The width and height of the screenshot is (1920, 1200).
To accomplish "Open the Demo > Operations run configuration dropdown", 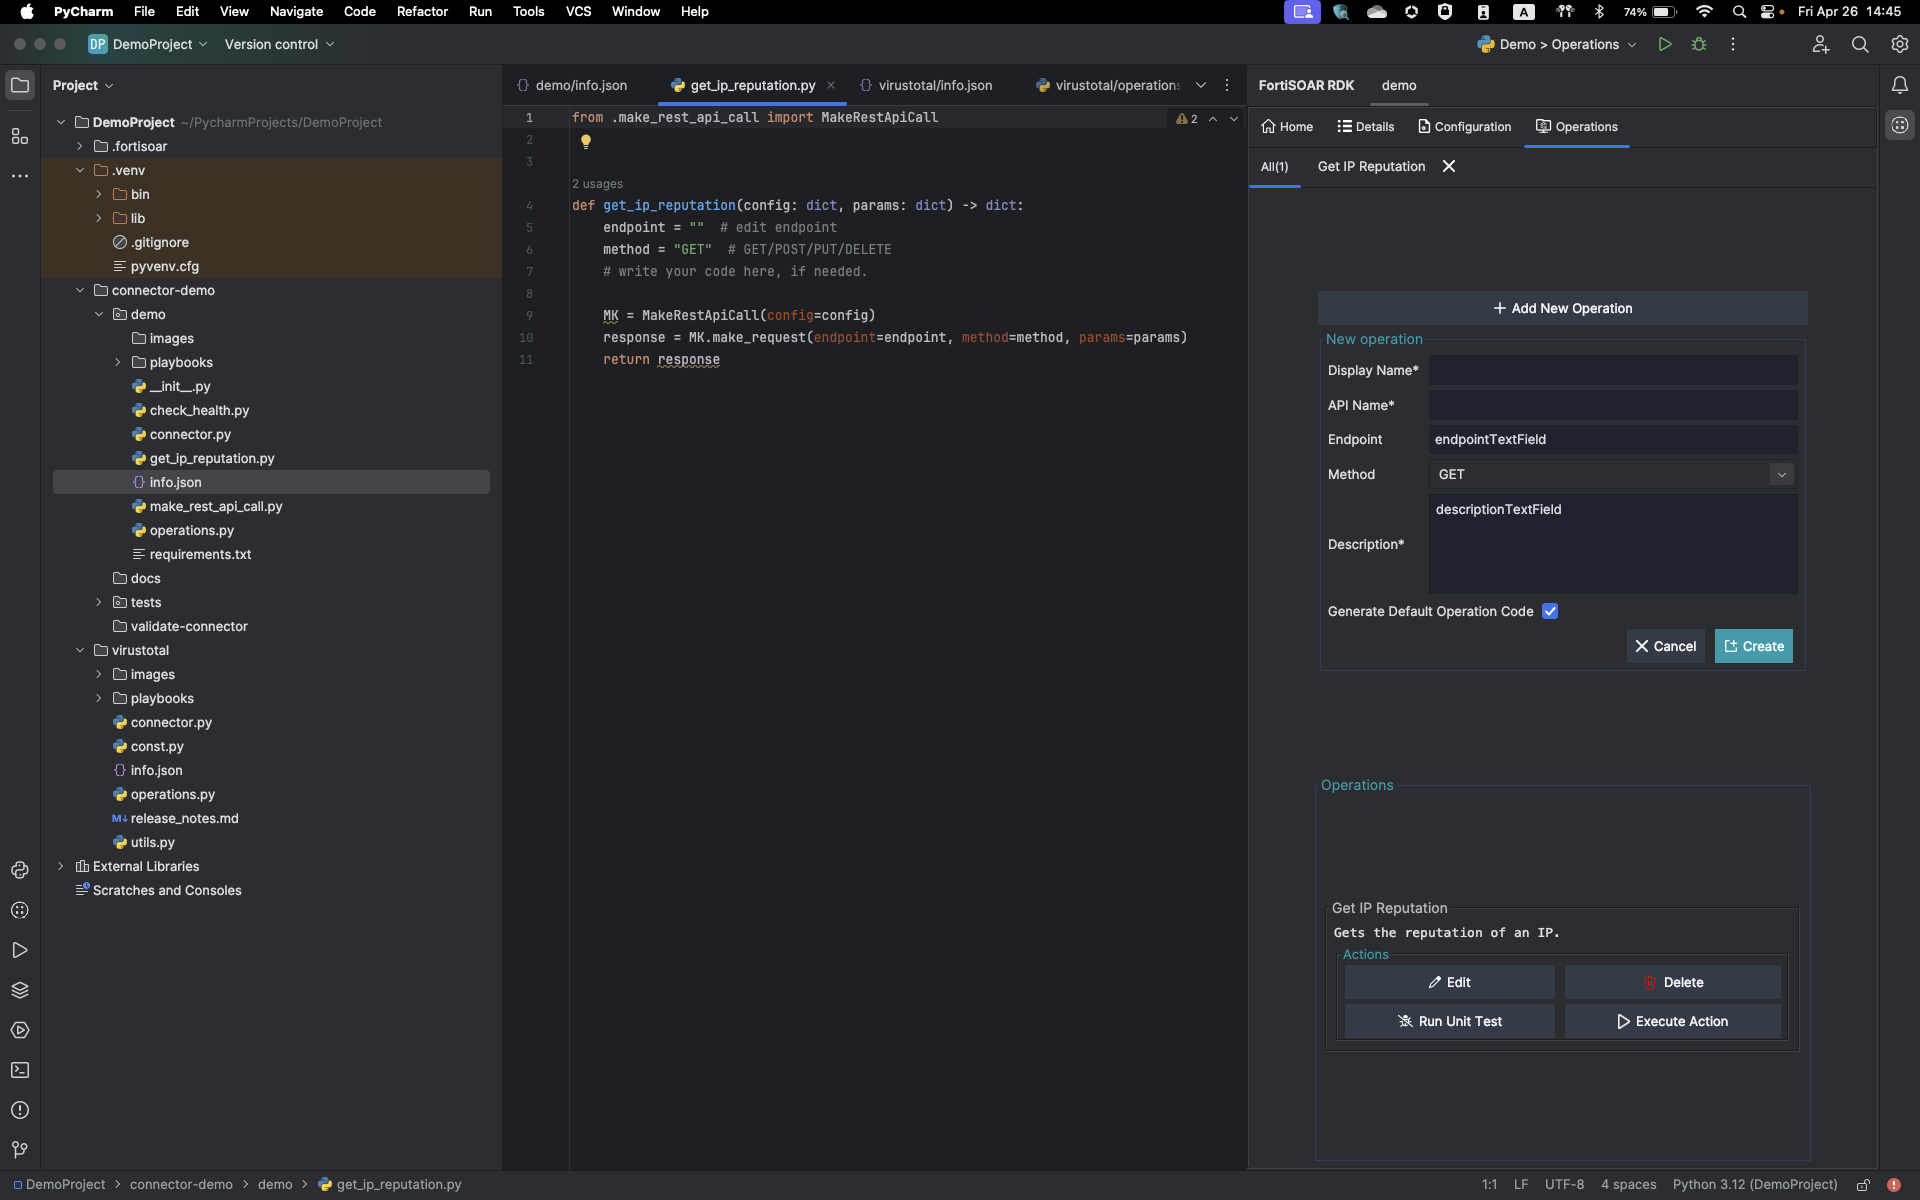I will click(x=1557, y=44).
